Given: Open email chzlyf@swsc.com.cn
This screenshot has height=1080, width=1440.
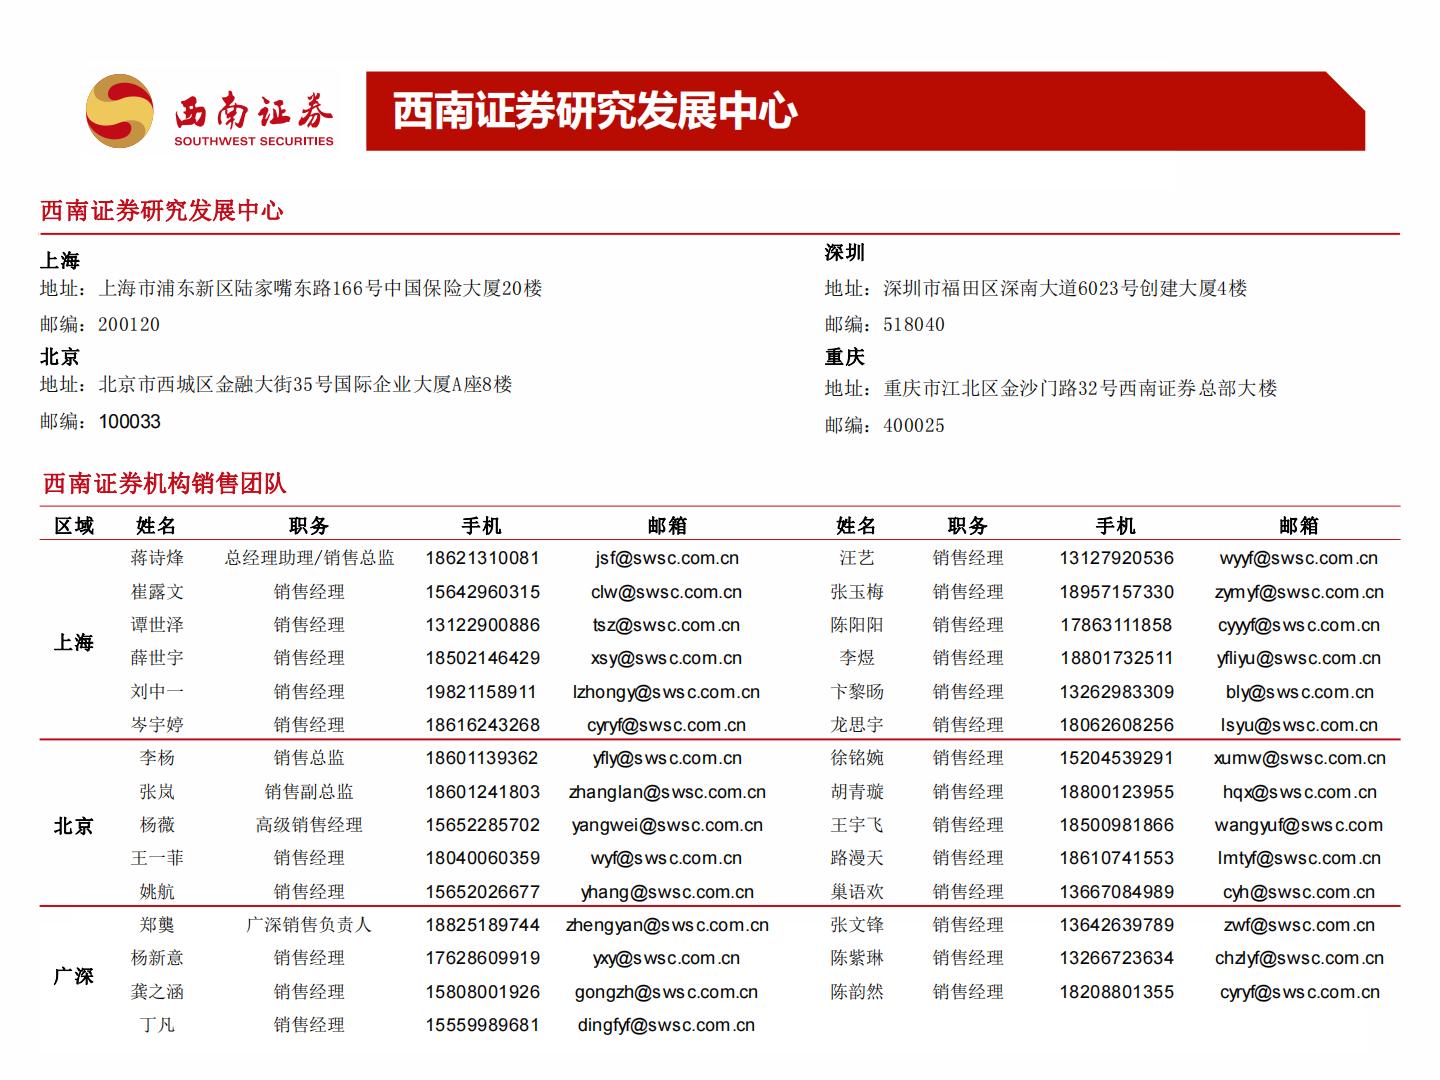Looking at the screenshot, I should [x=1299, y=958].
